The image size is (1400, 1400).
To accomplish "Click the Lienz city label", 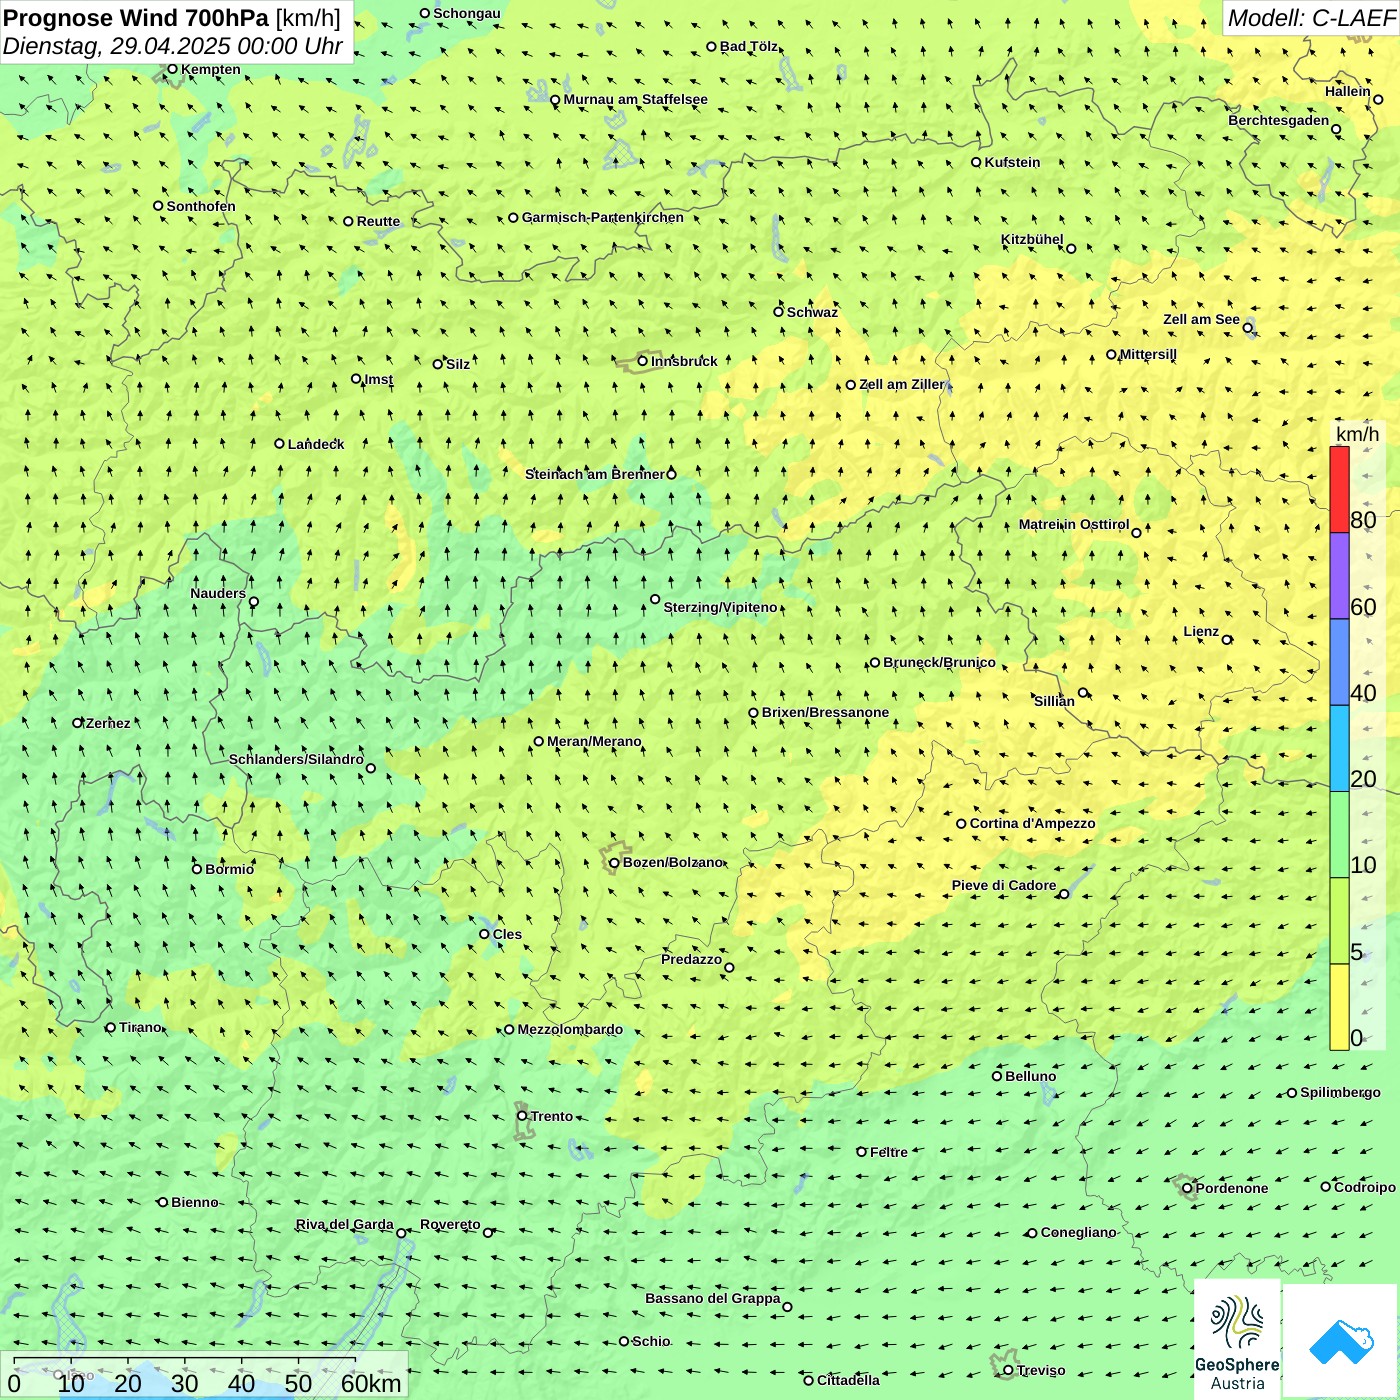I will (1201, 631).
